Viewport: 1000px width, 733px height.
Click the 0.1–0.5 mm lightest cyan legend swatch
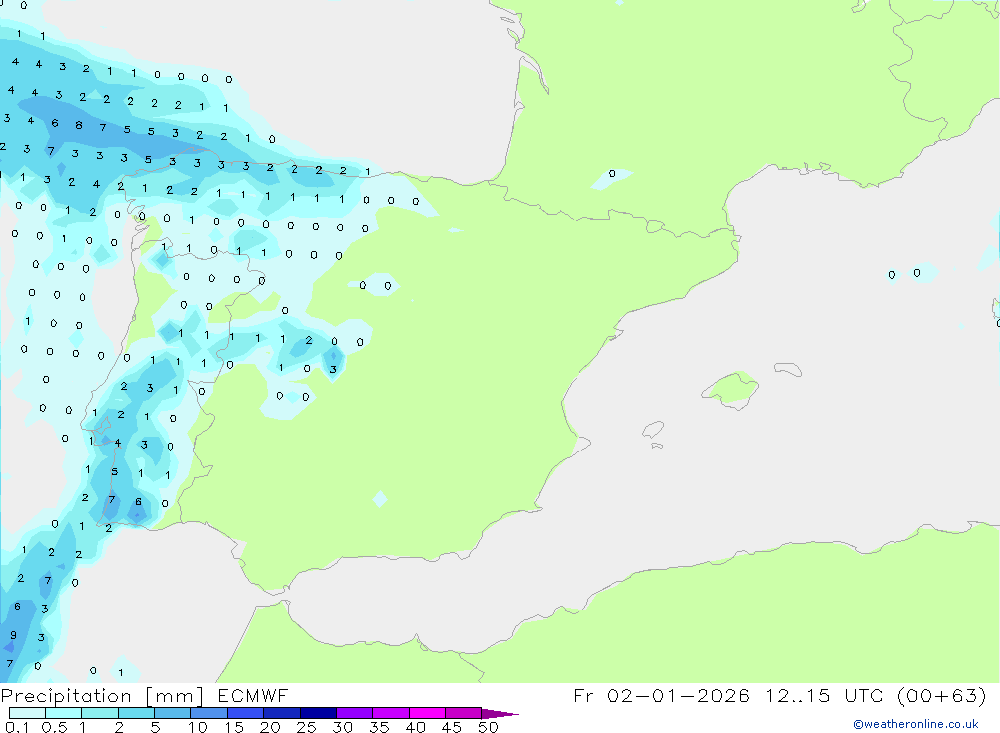point(27,713)
